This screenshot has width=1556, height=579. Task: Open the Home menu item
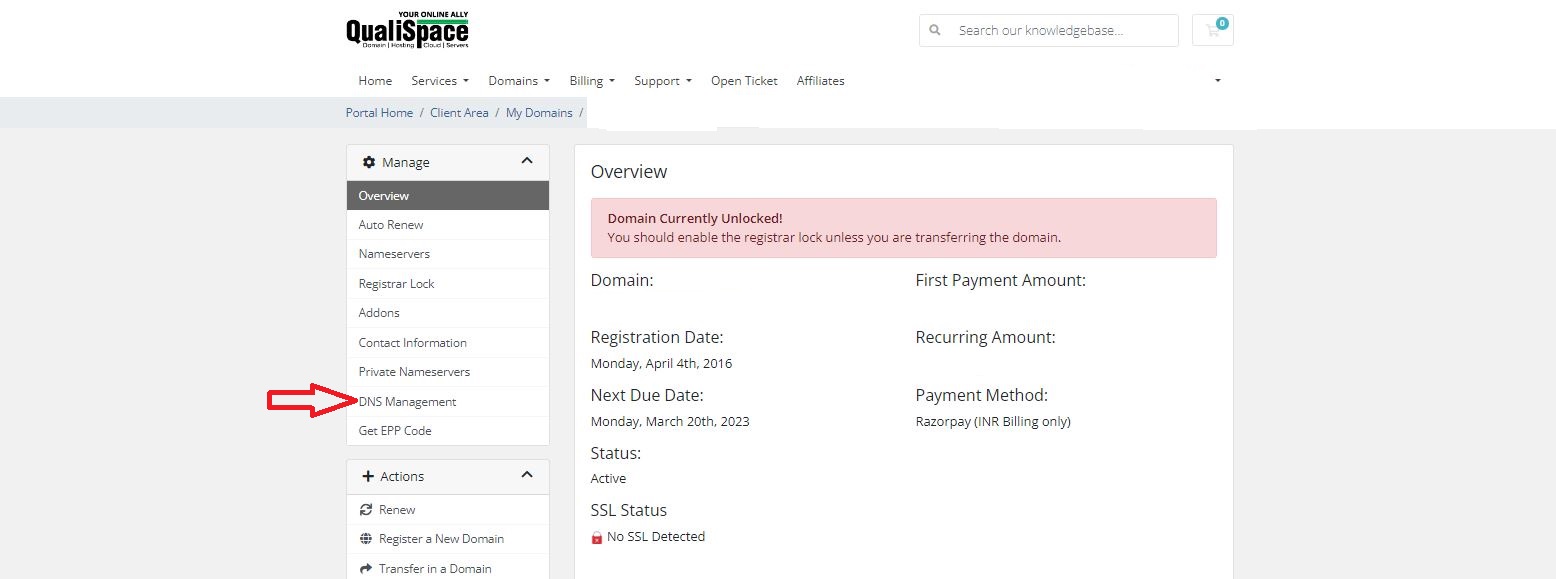point(374,81)
